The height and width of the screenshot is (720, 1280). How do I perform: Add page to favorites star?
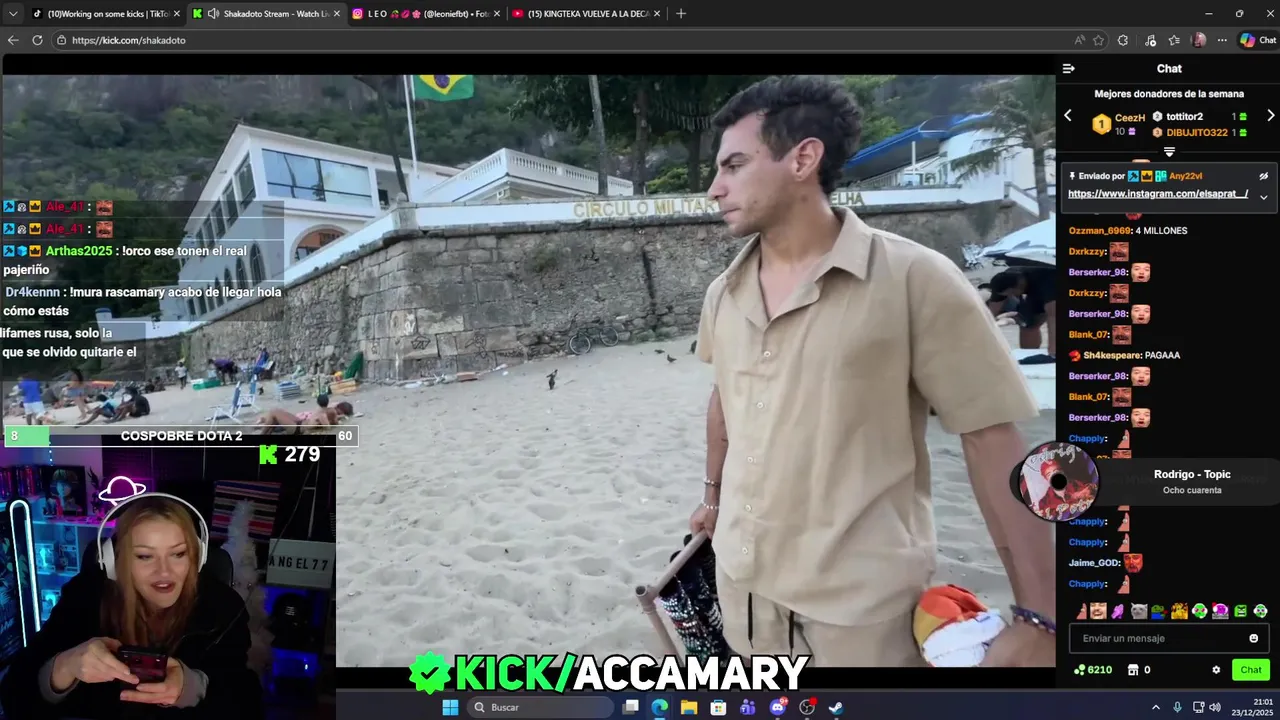click(1098, 40)
